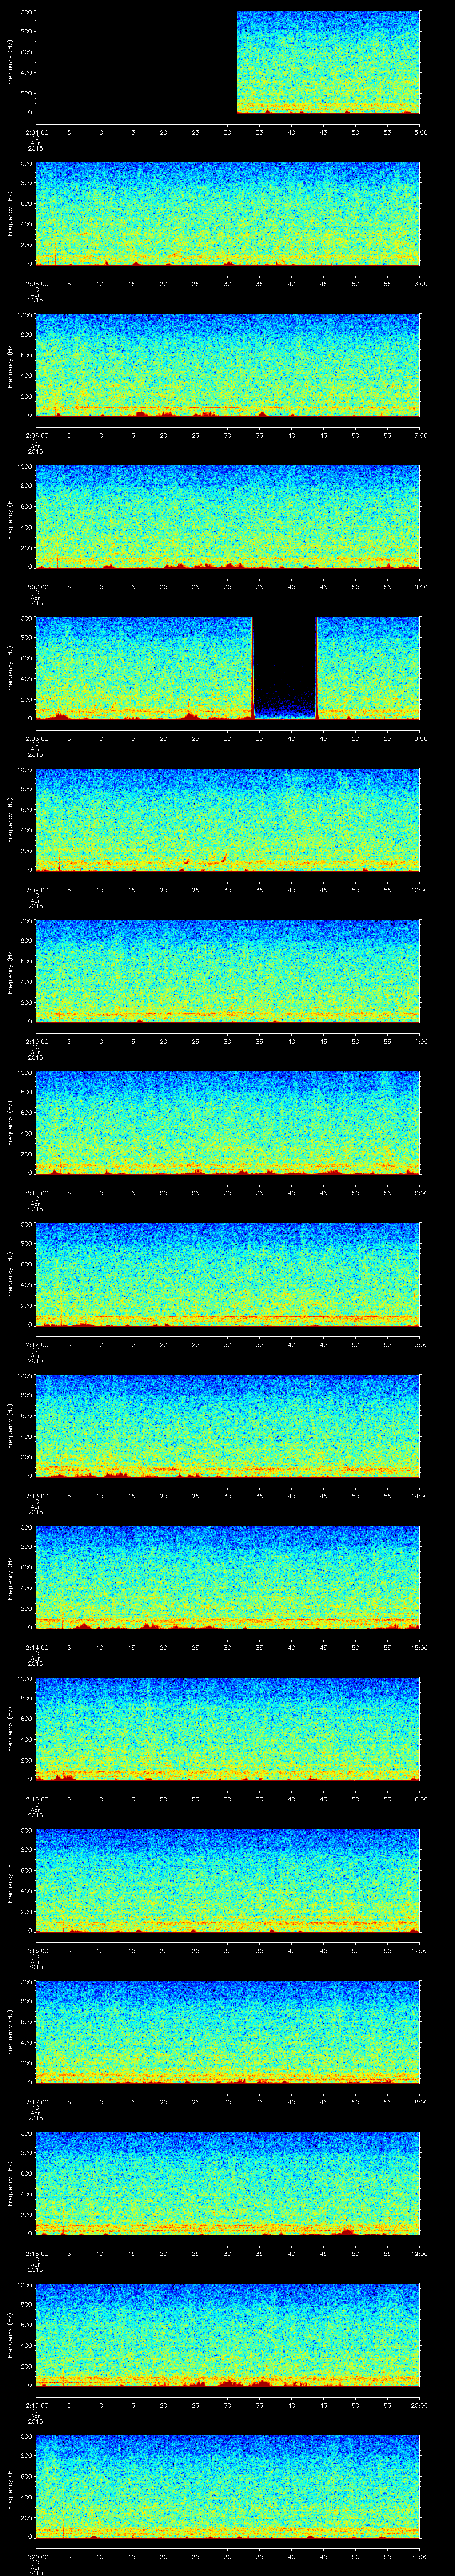Click the 5:00 end time label
This screenshot has width=455, height=2576.
coord(420,132)
